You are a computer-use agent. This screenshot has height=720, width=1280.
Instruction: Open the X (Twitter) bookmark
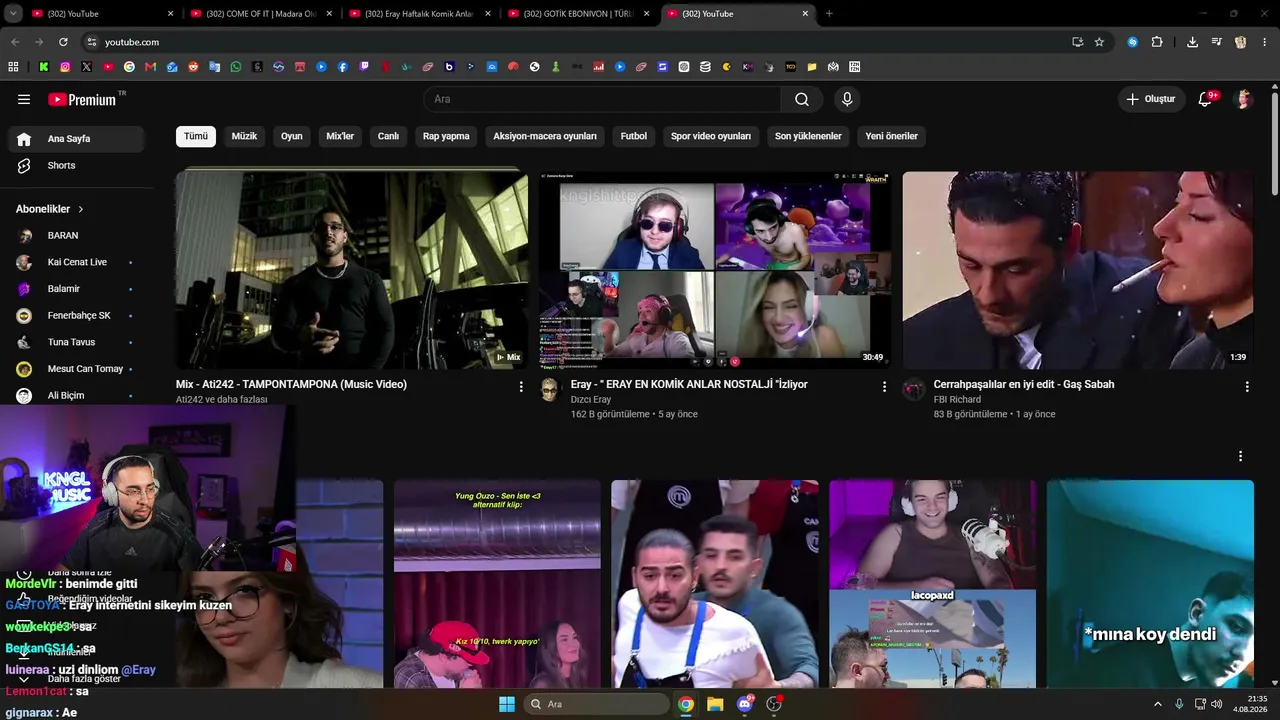point(87,67)
